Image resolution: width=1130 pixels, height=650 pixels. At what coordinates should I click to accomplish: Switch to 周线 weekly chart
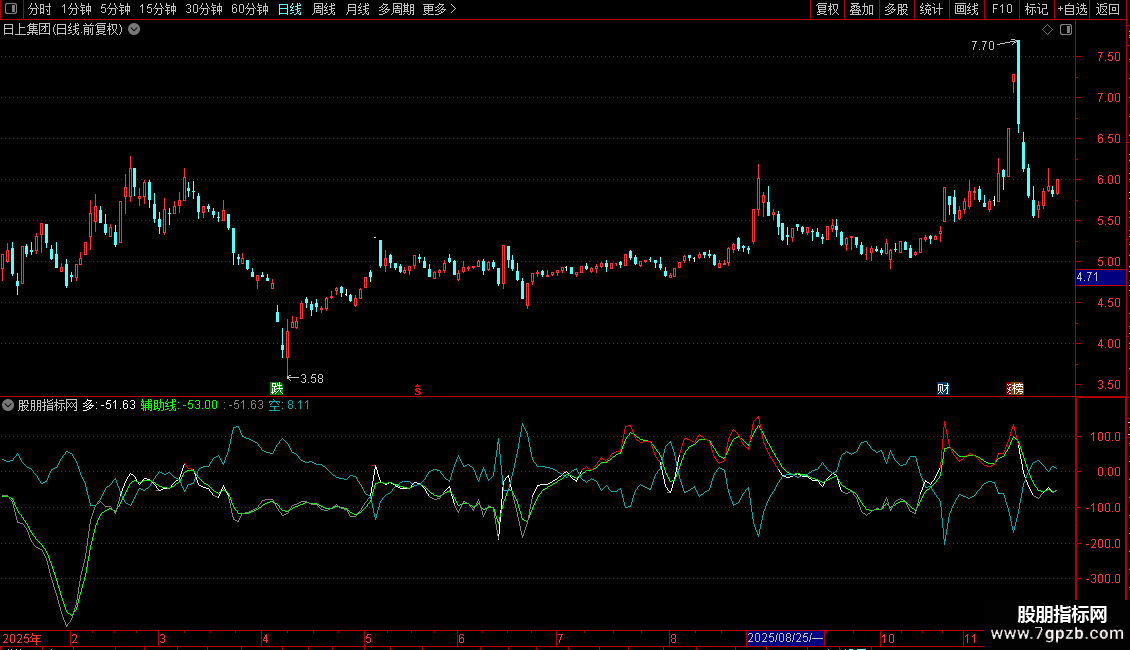pos(324,9)
